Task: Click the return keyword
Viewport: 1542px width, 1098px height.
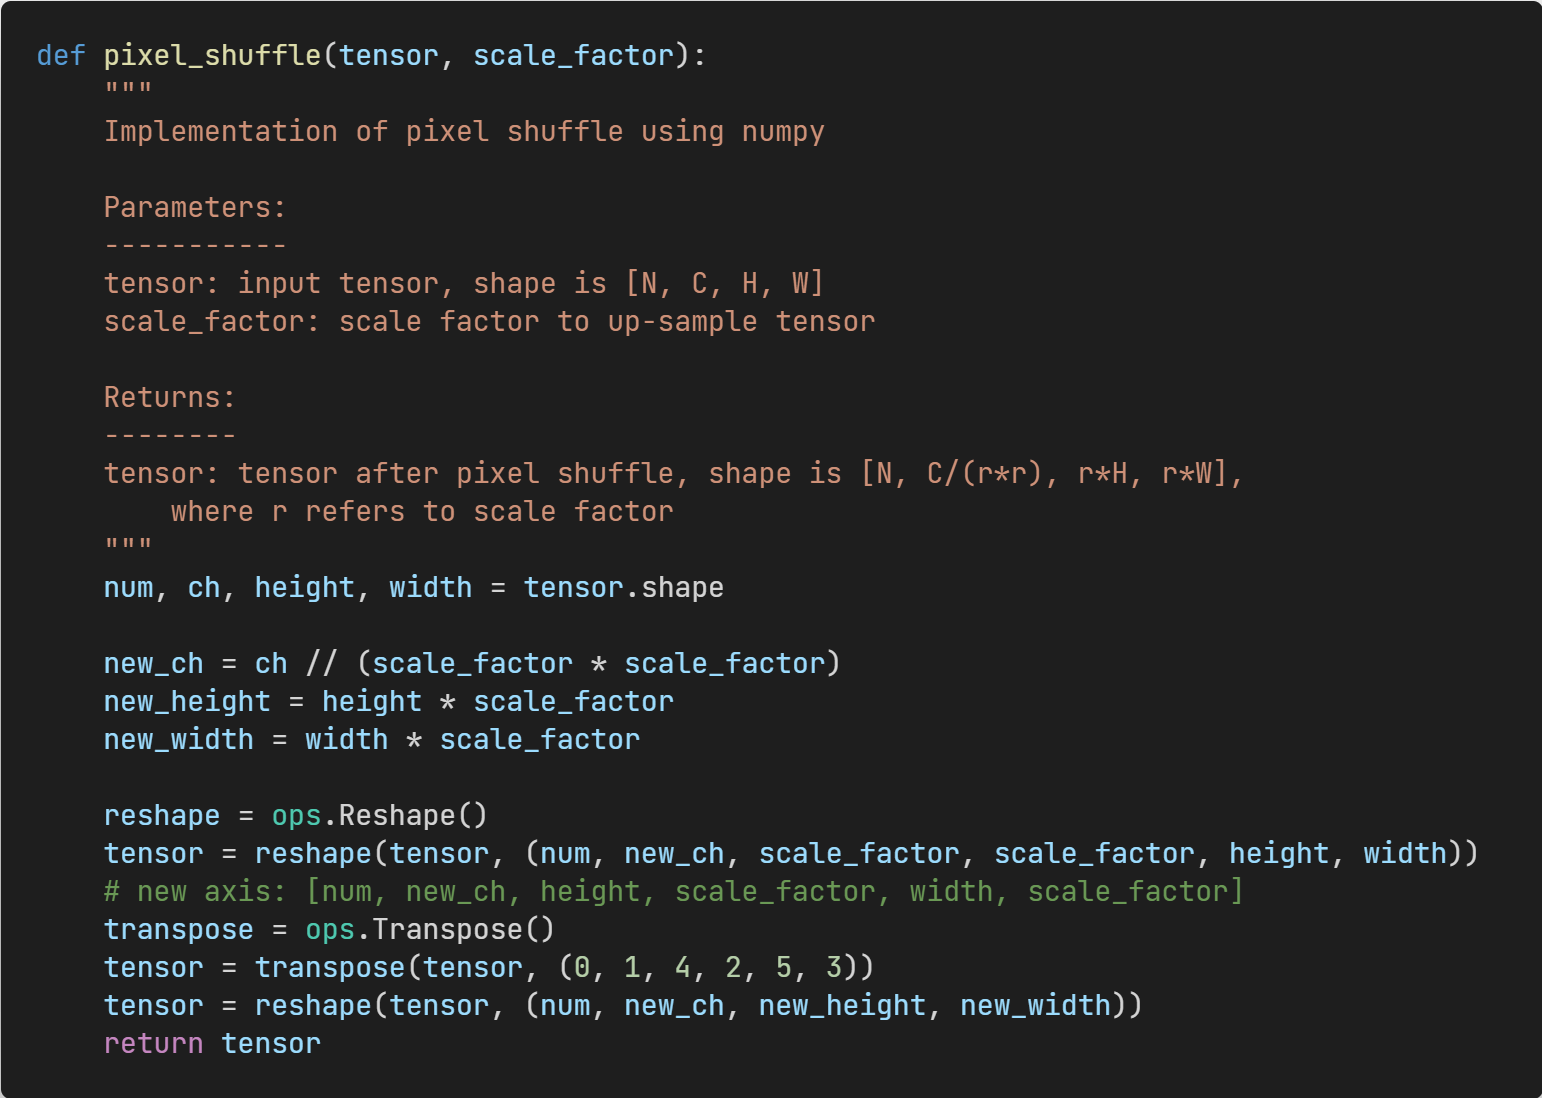Action: (x=153, y=1043)
